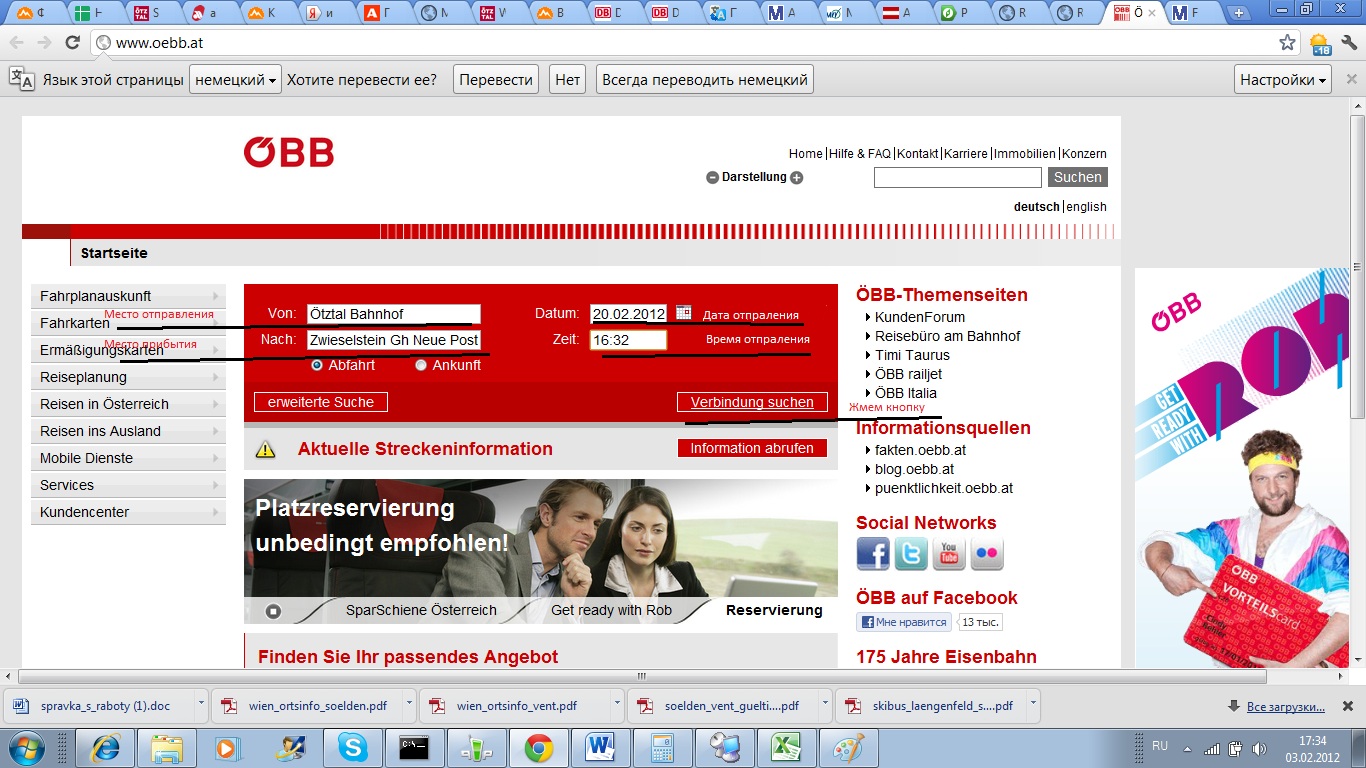The height and width of the screenshot is (768, 1366).
Task: Click the Zeit time input field
Action: coord(628,340)
